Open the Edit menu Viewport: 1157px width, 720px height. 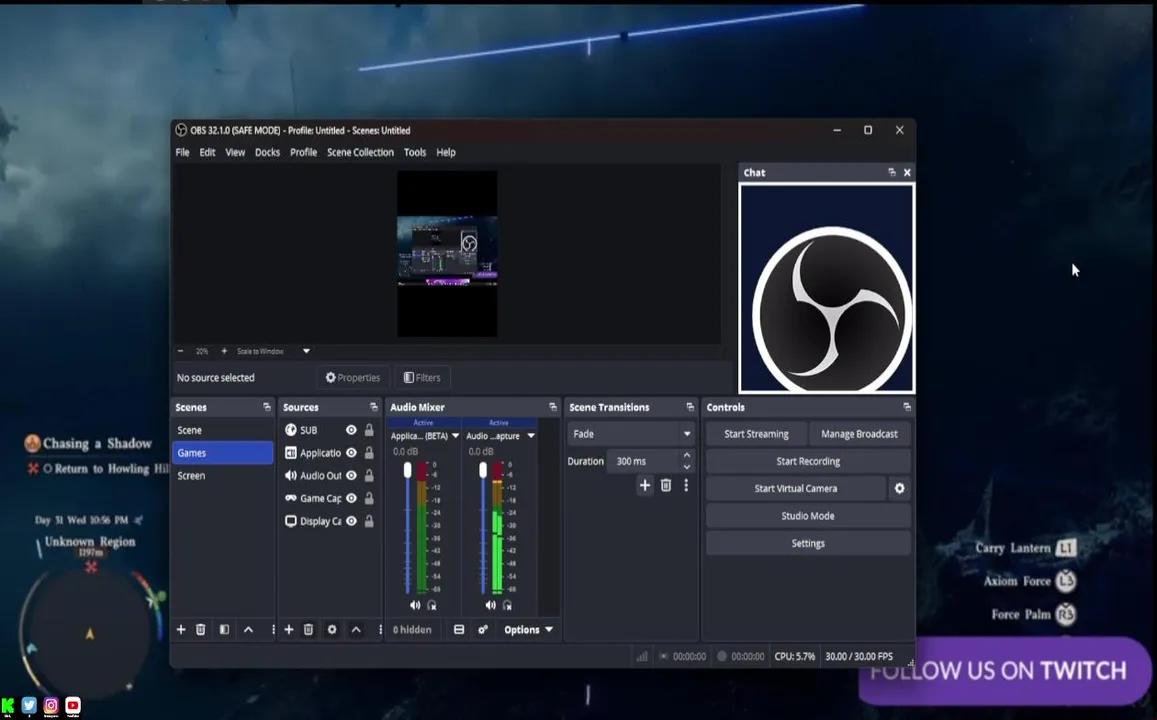(207, 152)
